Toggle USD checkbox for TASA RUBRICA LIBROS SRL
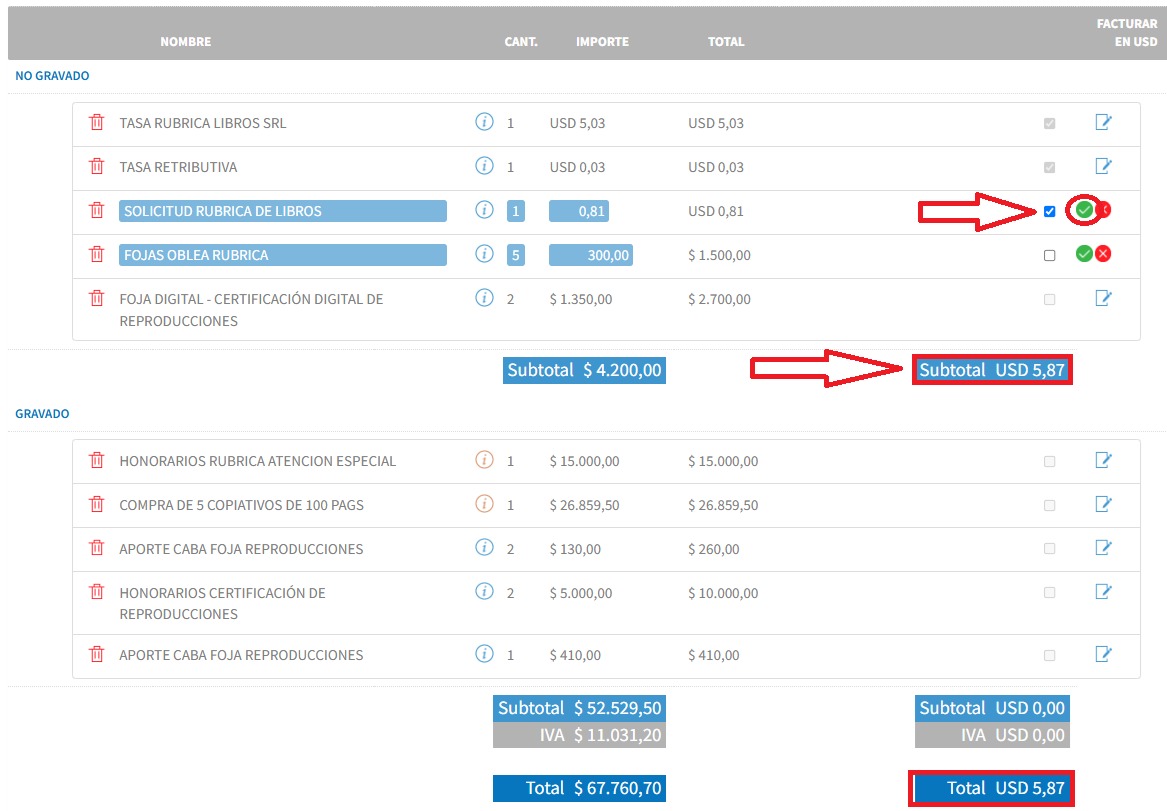This screenshot has height=811, width=1167. click(1049, 124)
